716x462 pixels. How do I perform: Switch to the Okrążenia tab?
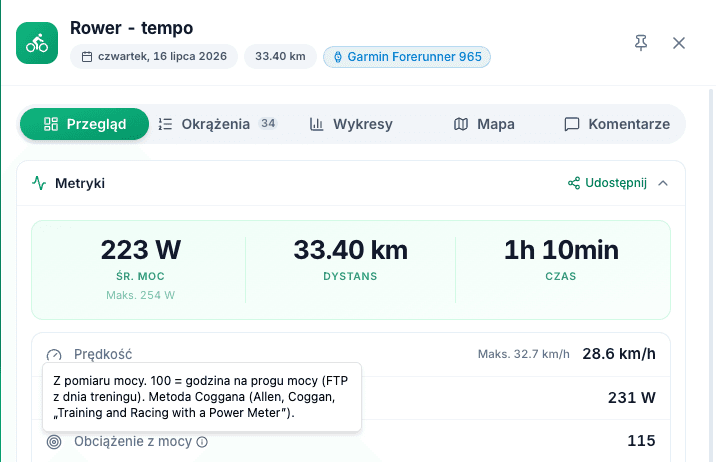[217, 124]
